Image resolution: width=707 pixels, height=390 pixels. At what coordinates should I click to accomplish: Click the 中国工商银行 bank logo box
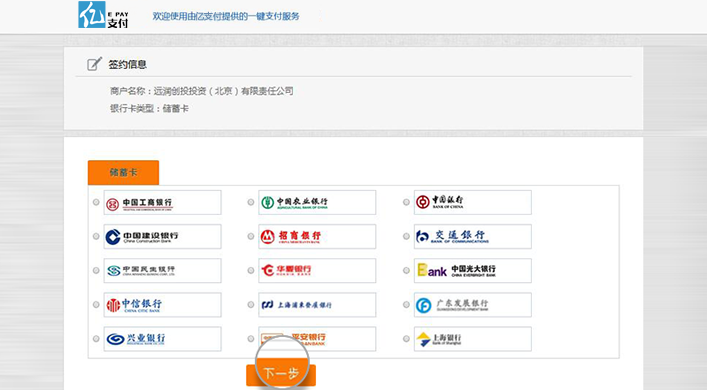pyautogui.click(x=162, y=202)
